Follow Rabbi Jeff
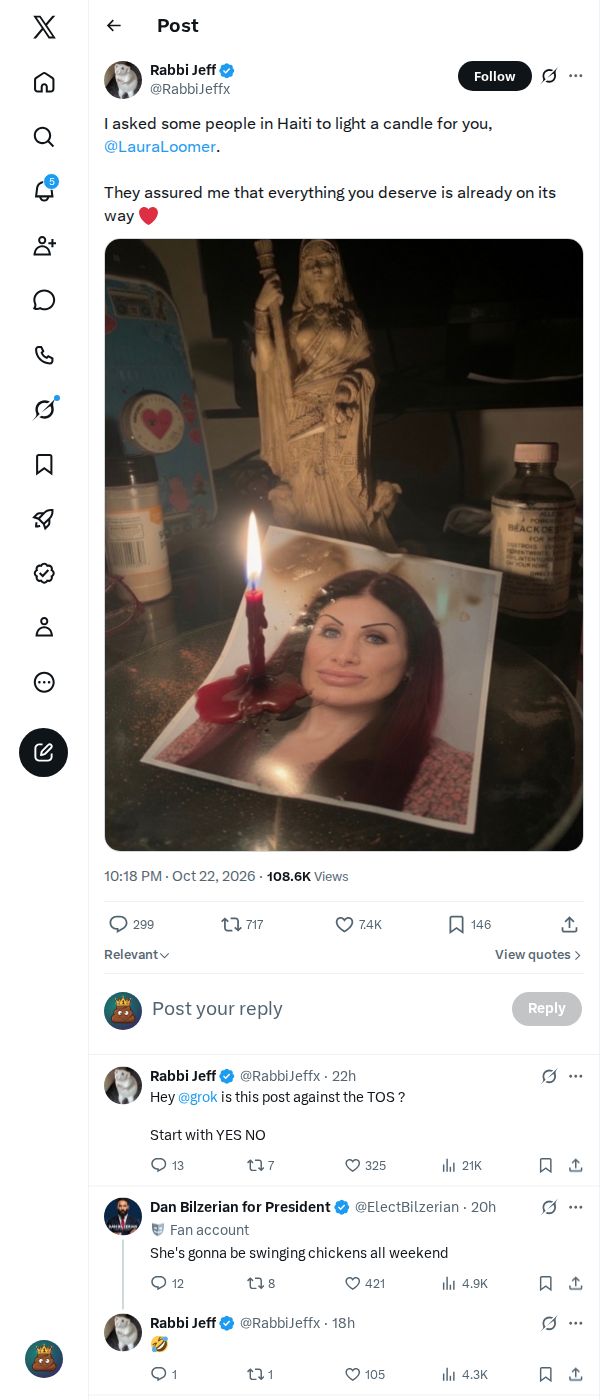 495,76
